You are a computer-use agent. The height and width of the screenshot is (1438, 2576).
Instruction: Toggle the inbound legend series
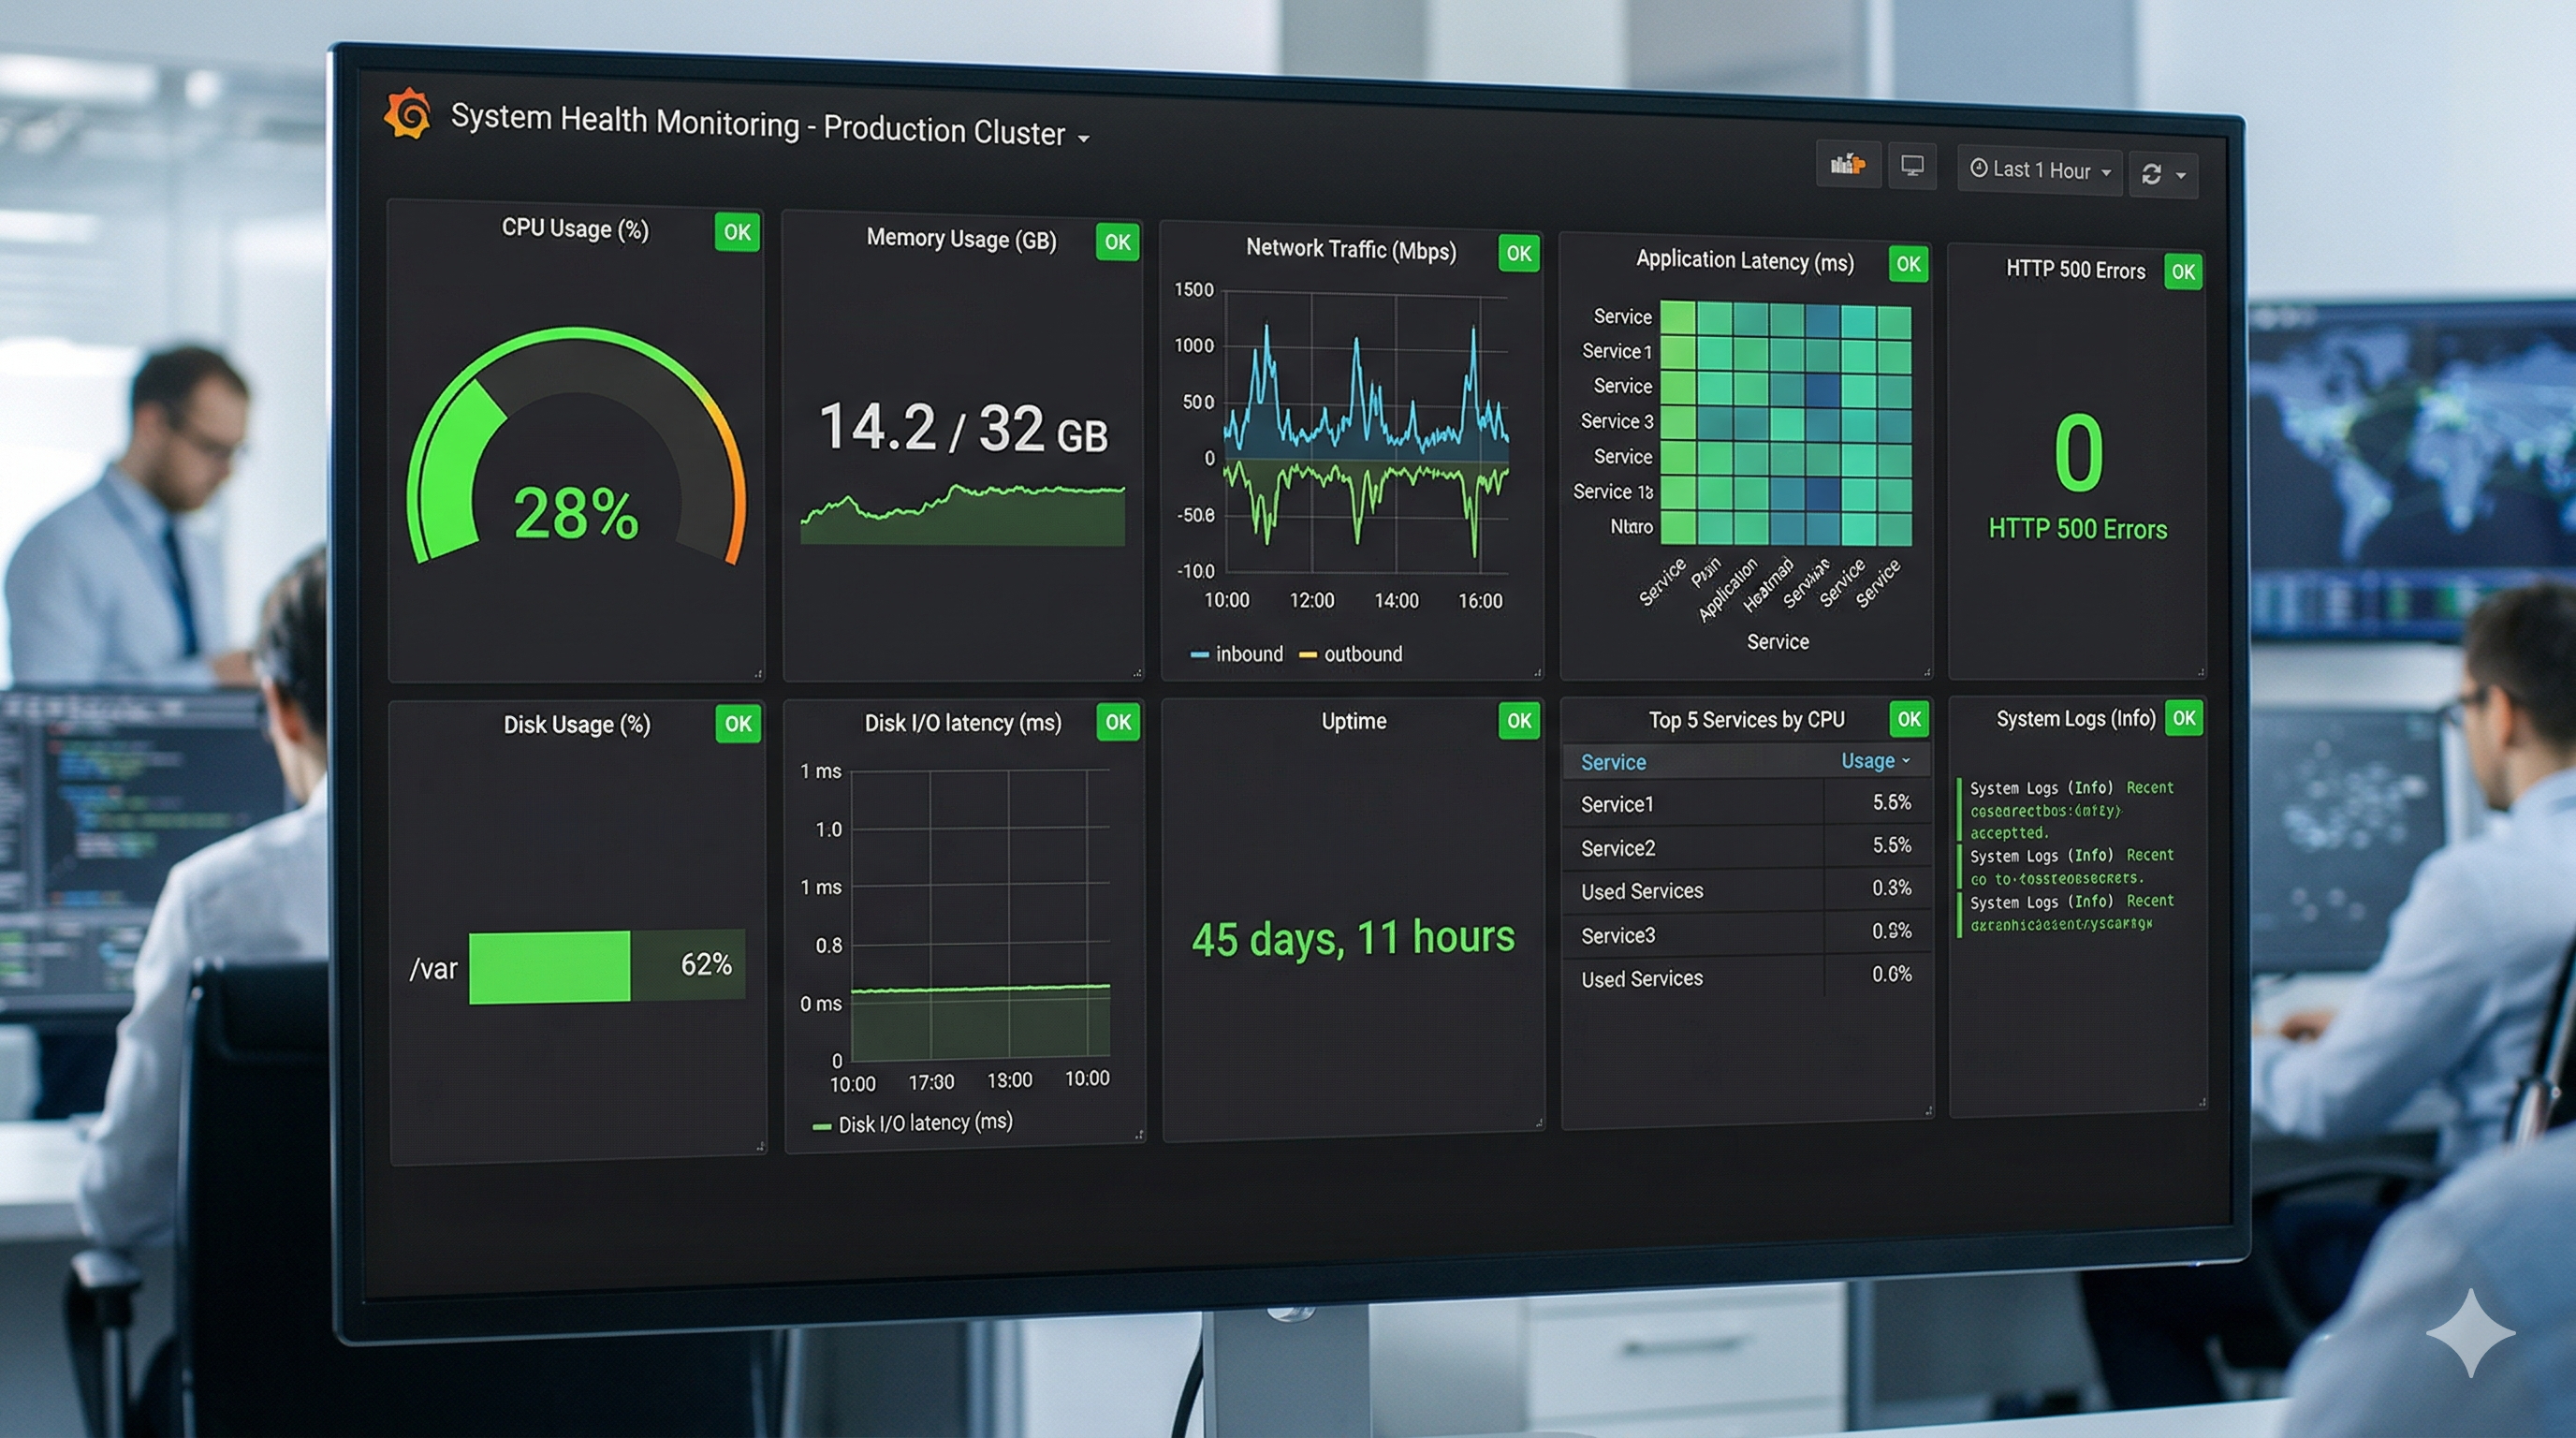click(x=1237, y=653)
